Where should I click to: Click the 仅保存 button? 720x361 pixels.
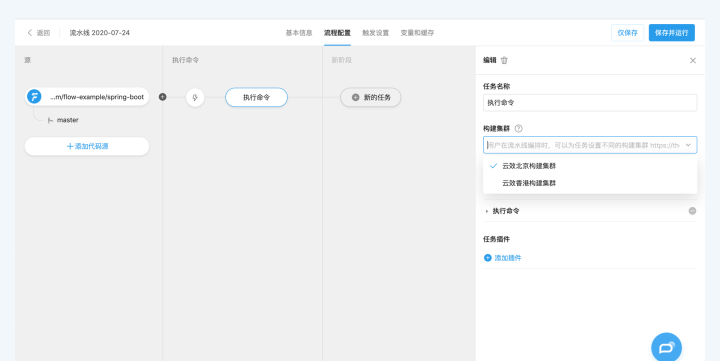point(627,33)
